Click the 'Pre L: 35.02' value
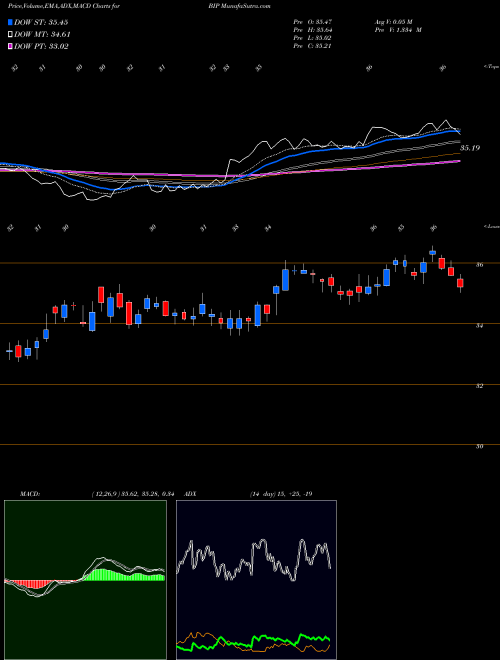 pos(313,37)
